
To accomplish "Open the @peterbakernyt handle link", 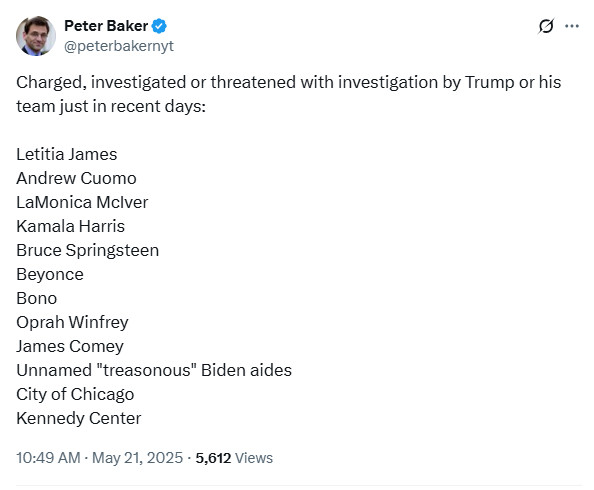I will (119, 46).
